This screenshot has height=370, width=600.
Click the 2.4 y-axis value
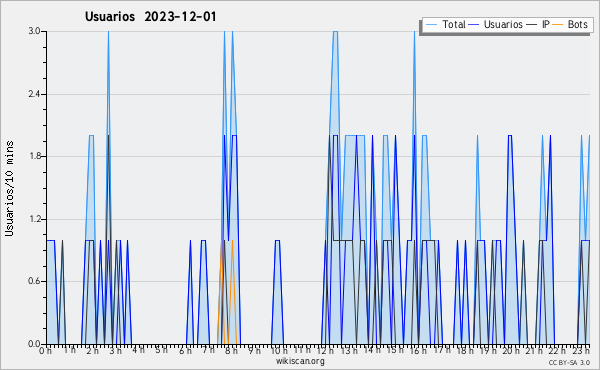(35, 94)
